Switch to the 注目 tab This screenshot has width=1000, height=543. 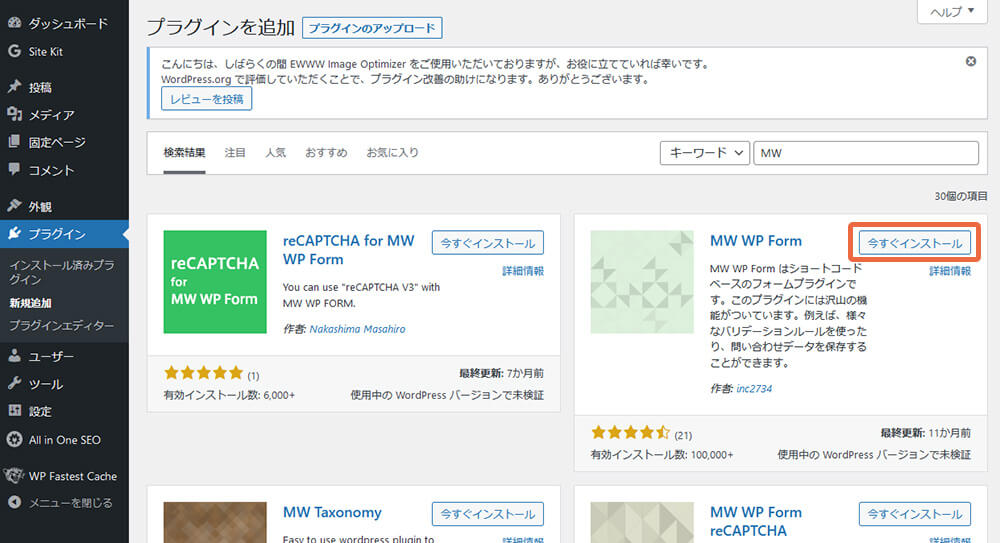coord(235,152)
